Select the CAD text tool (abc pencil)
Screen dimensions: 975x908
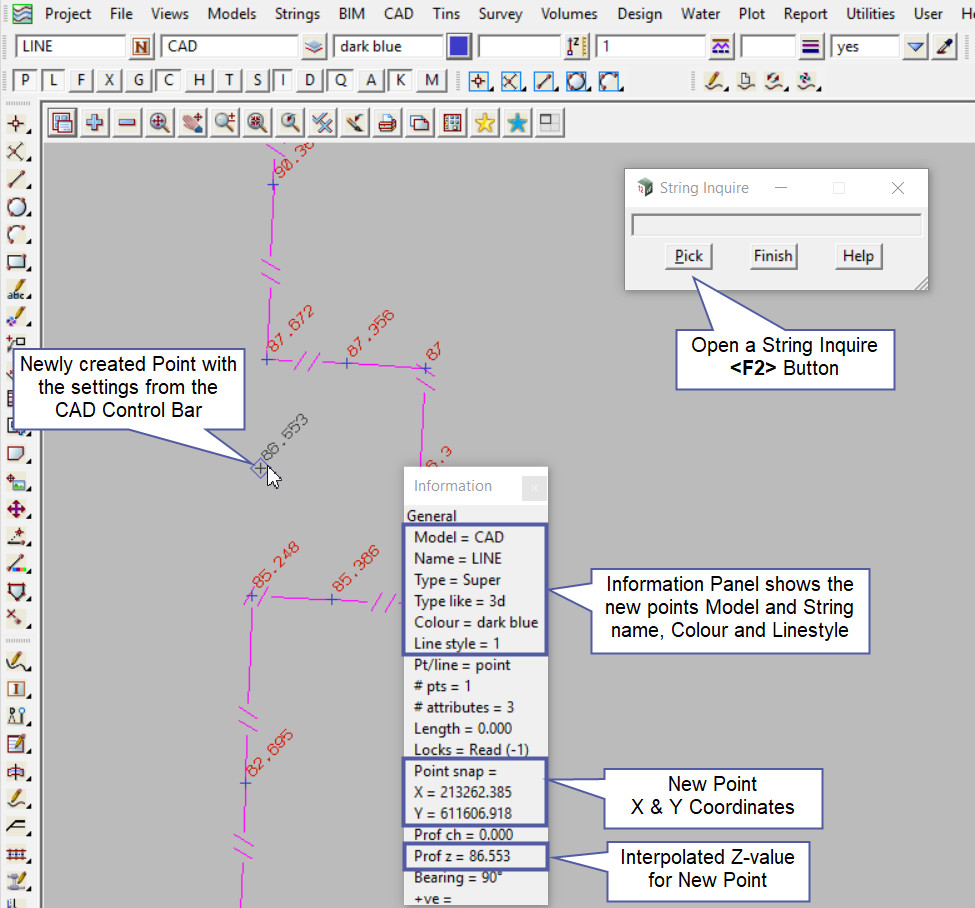(x=17, y=292)
